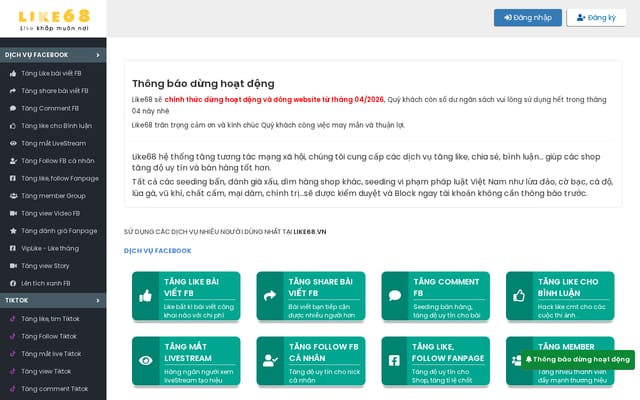640x400 pixels.
Task: Open Tăng Like bài viết FB sidebar item
Action: [53, 73]
